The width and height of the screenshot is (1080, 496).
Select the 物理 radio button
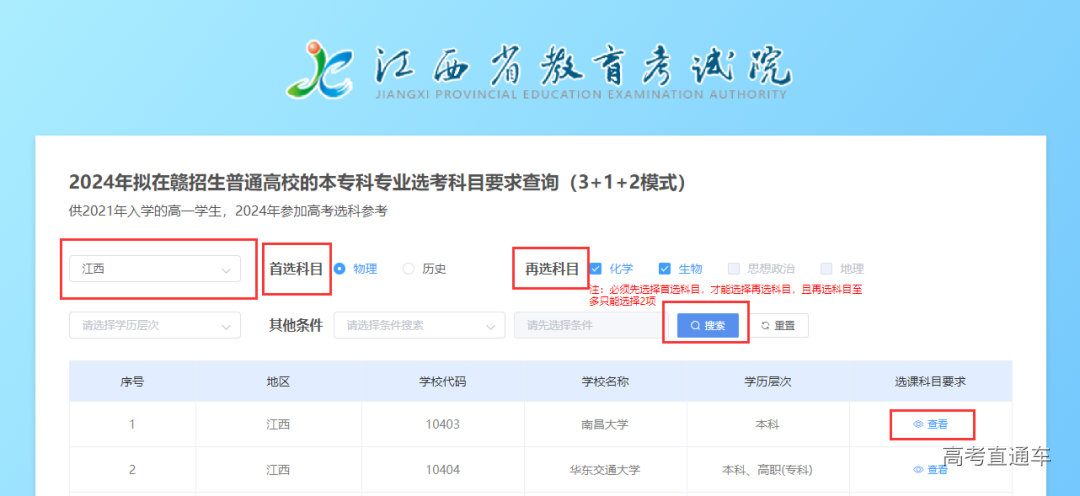point(339,269)
